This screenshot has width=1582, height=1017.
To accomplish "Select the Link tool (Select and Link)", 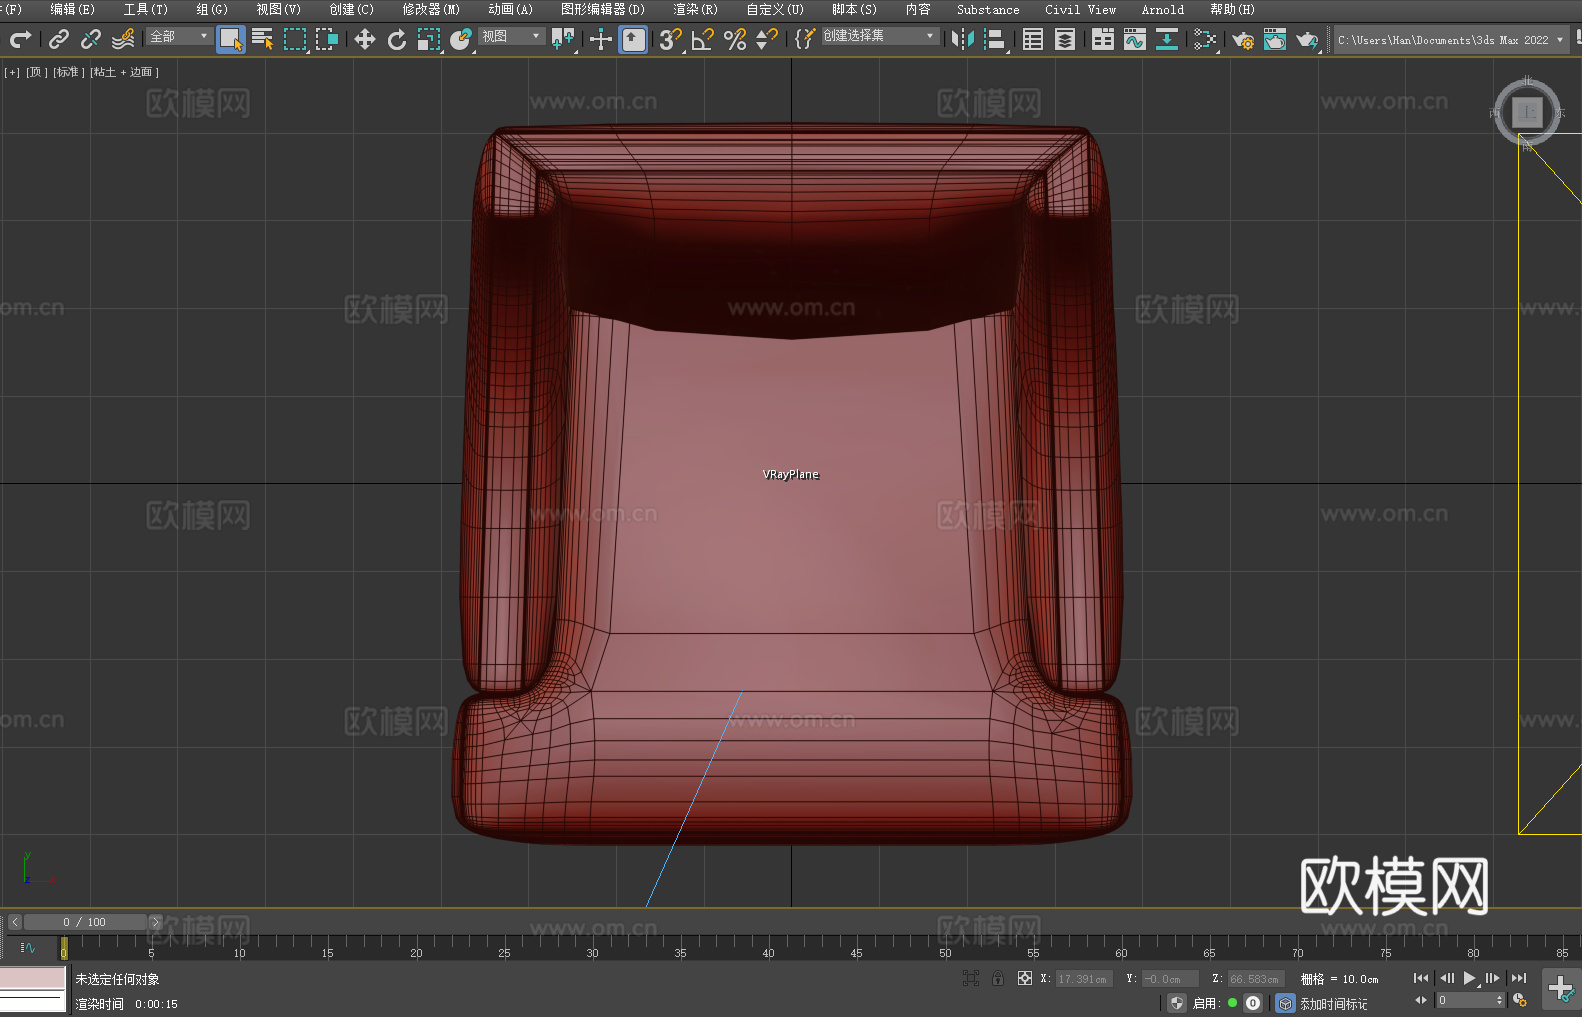I will (x=59, y=39).
